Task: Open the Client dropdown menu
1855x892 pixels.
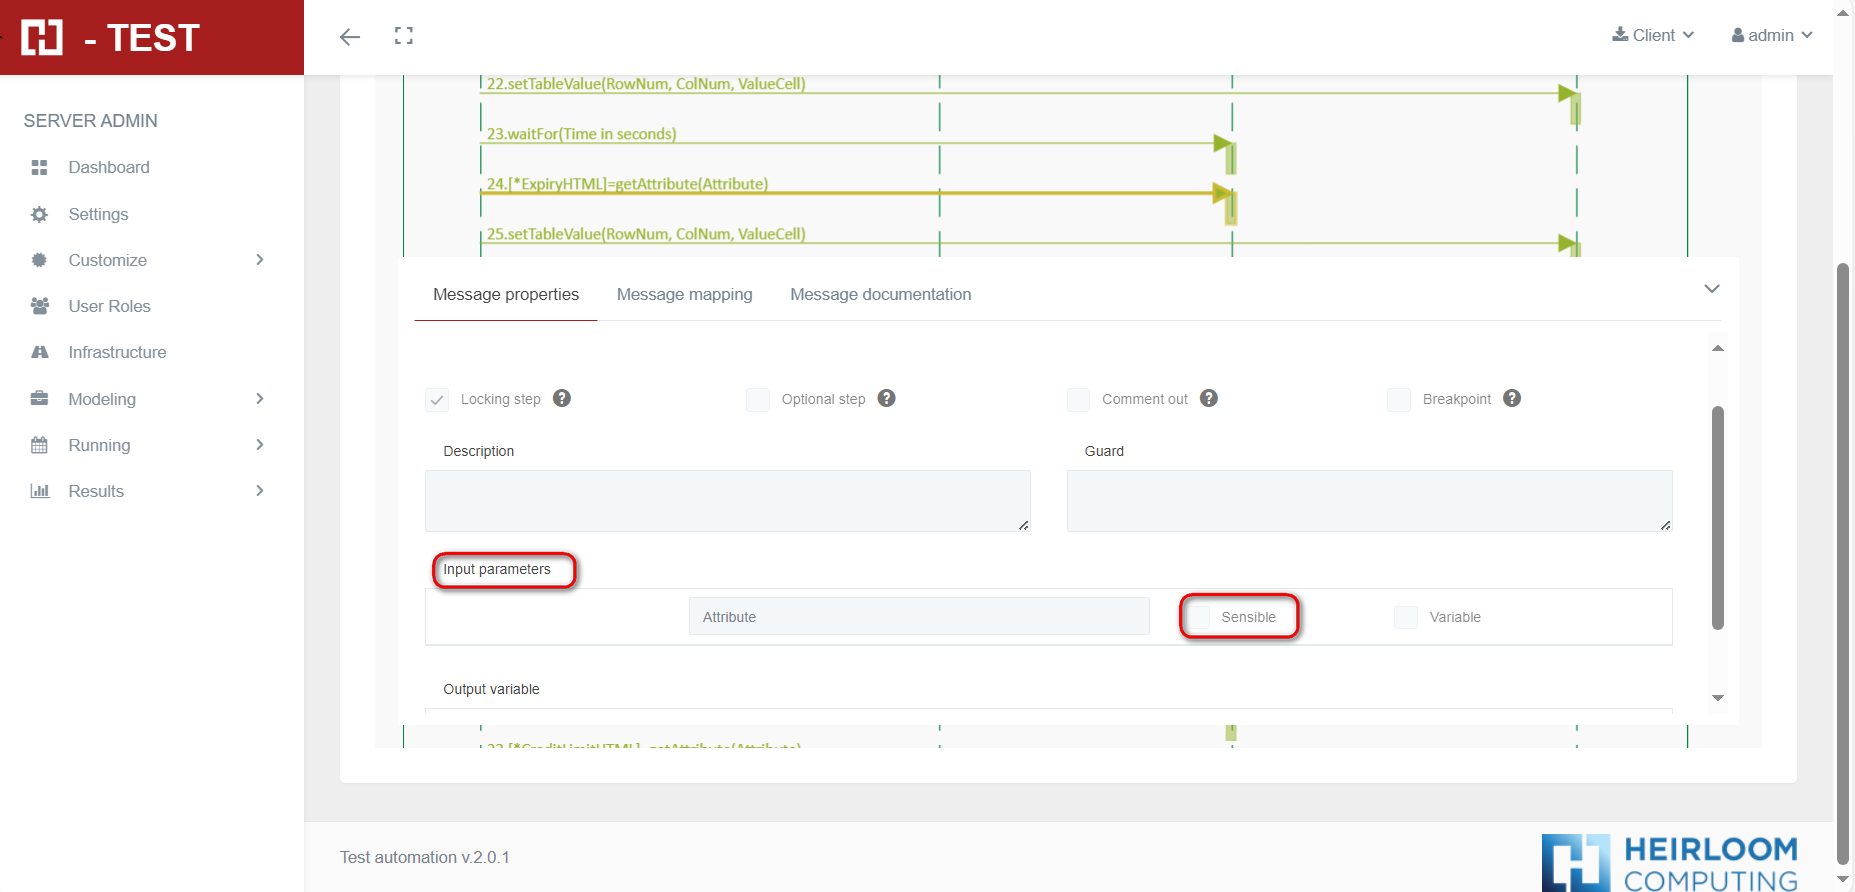Action: pos(1653,35)
